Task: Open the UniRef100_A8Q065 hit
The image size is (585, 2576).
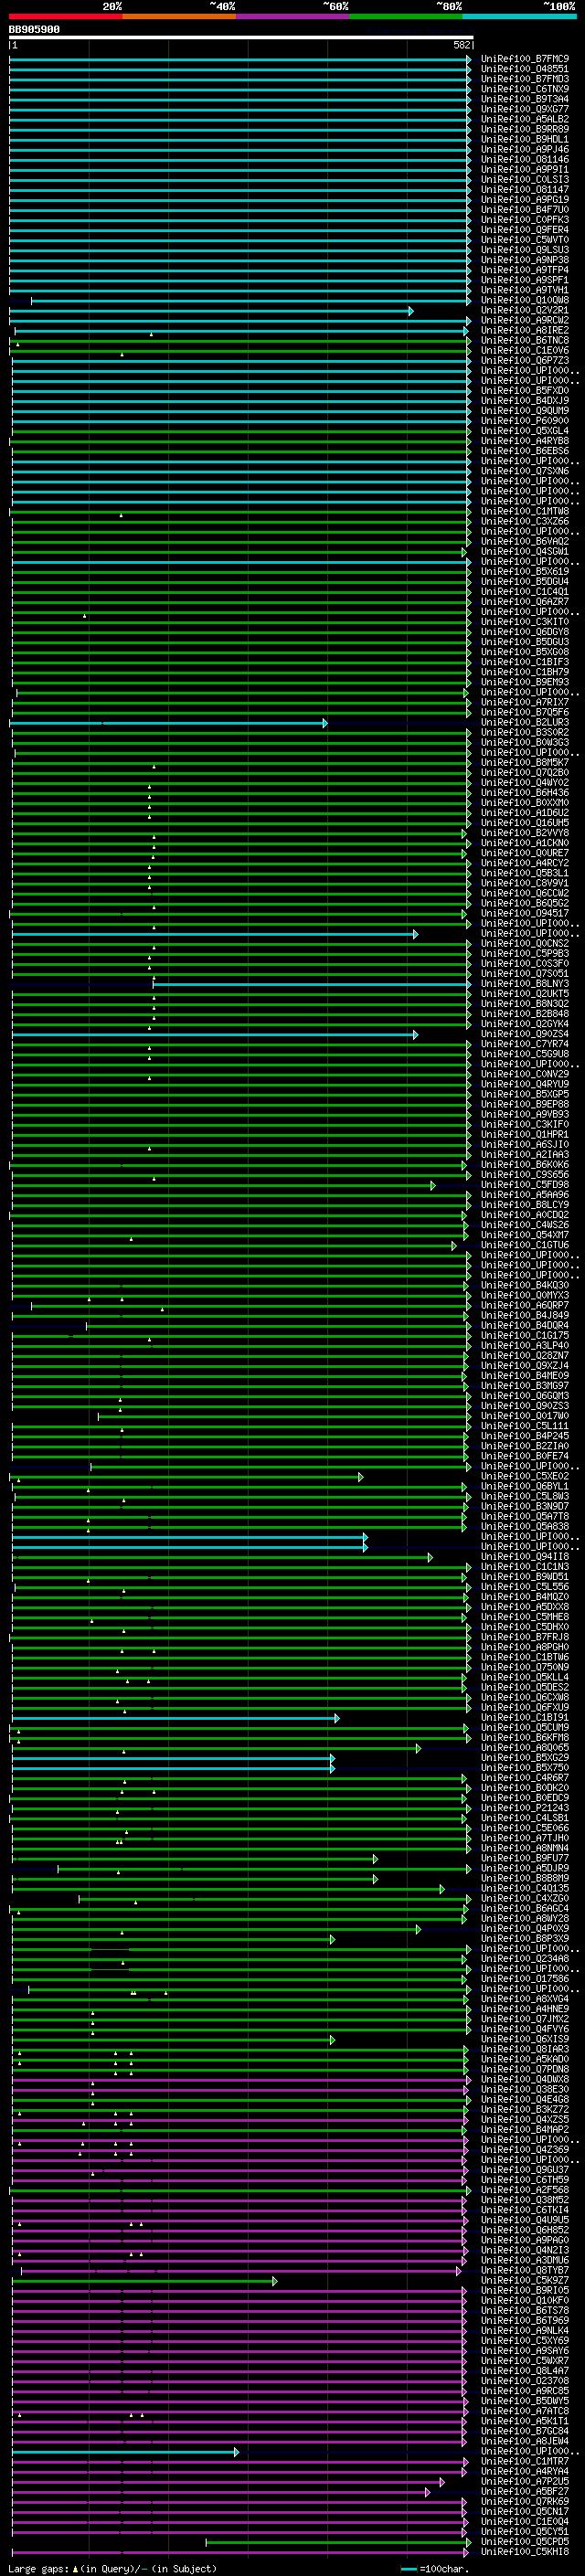Action: pos(524,1747)
